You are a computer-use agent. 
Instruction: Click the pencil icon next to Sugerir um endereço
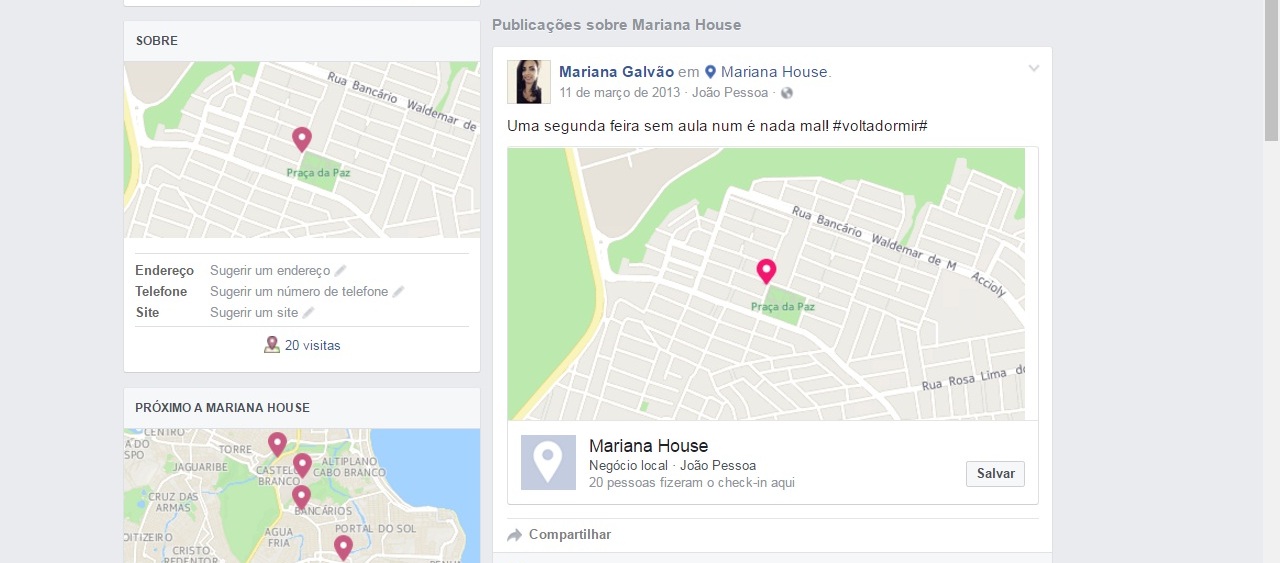point(340,271)
